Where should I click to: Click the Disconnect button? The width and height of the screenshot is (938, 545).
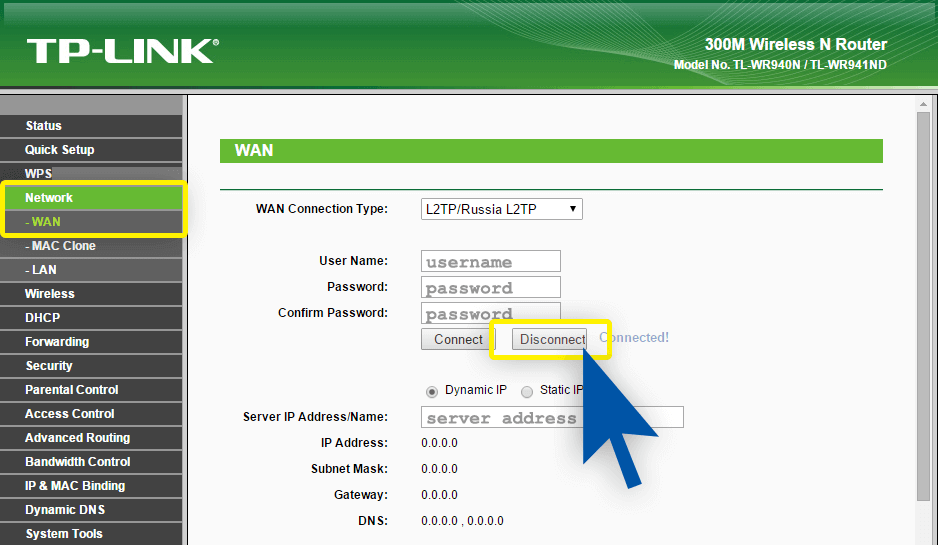tap(549, 339)
